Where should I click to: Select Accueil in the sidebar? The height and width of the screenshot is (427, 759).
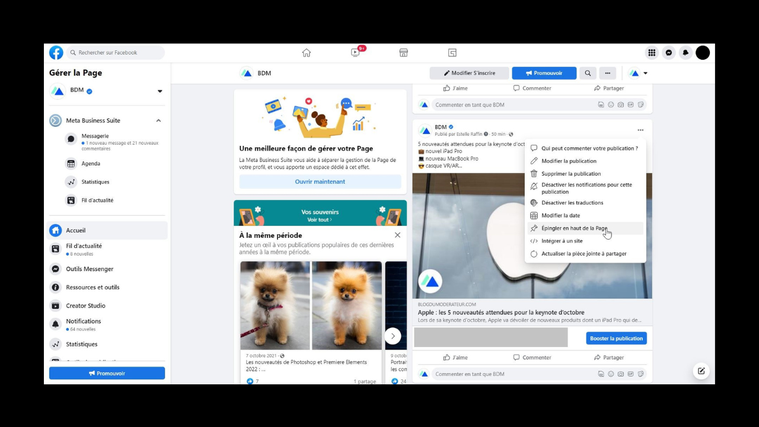tap(107, 230)
